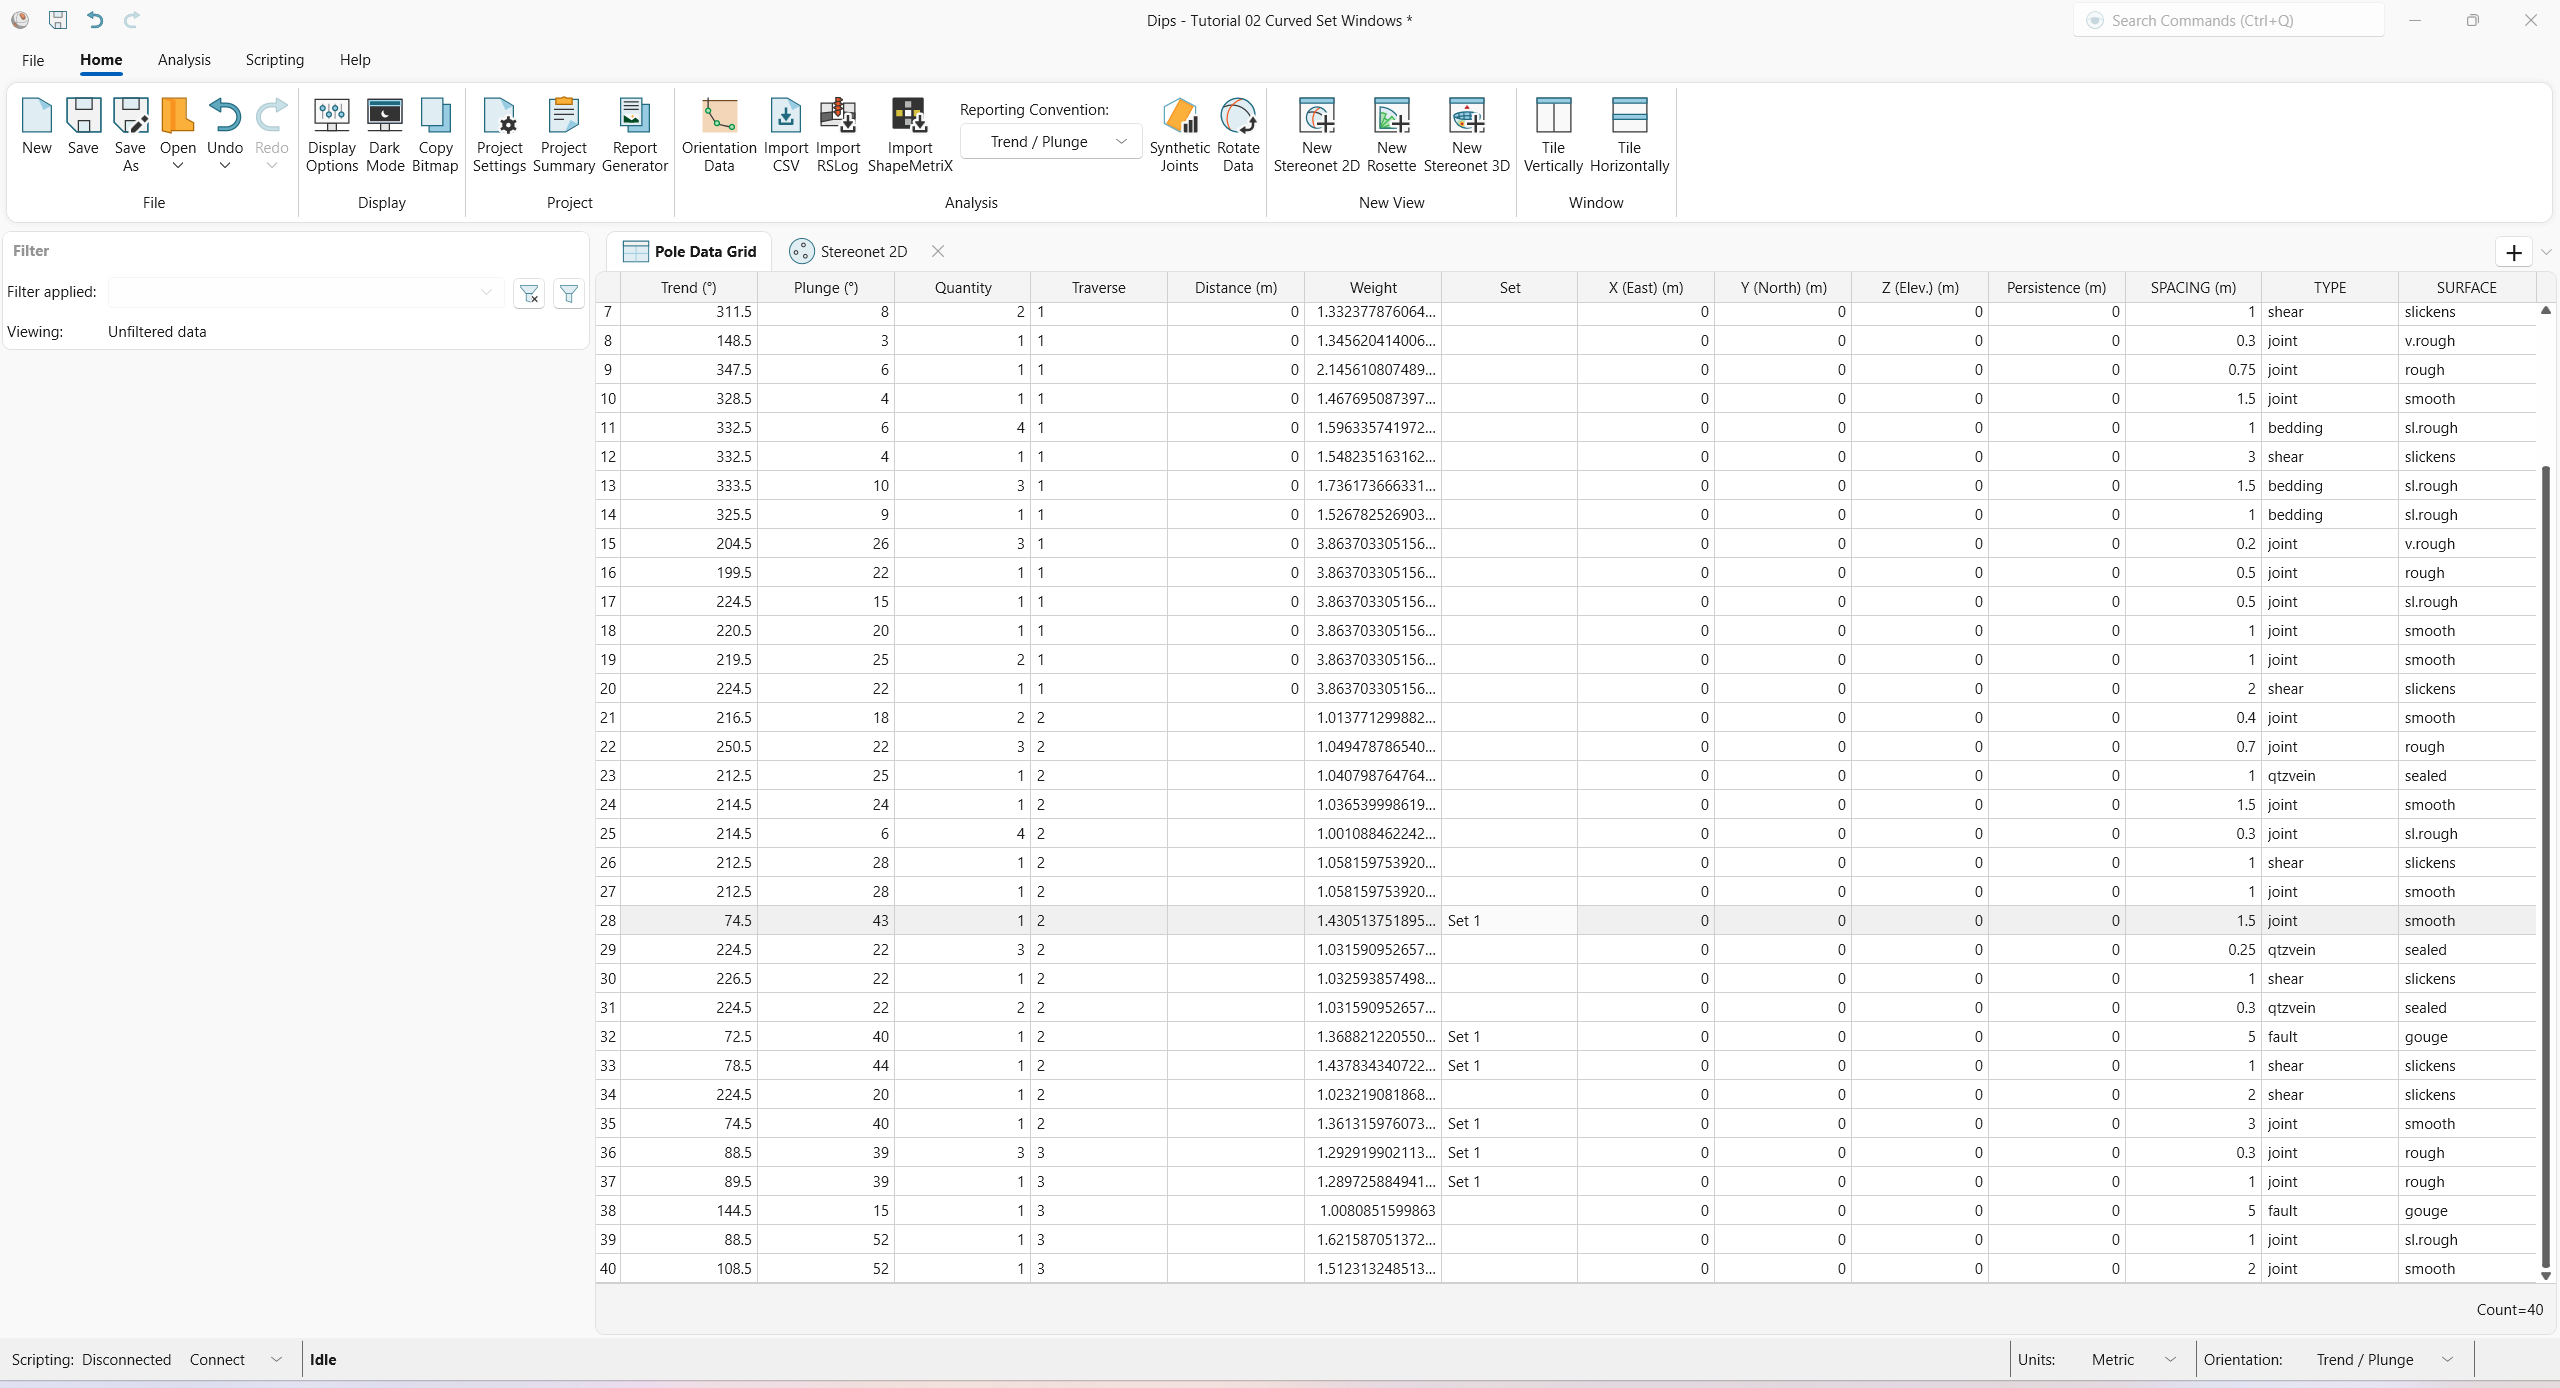Viewport: 2560px width, 1388px height.
Task: Create a New Stereonet 3D view
Action: [x=1465, y=136]
